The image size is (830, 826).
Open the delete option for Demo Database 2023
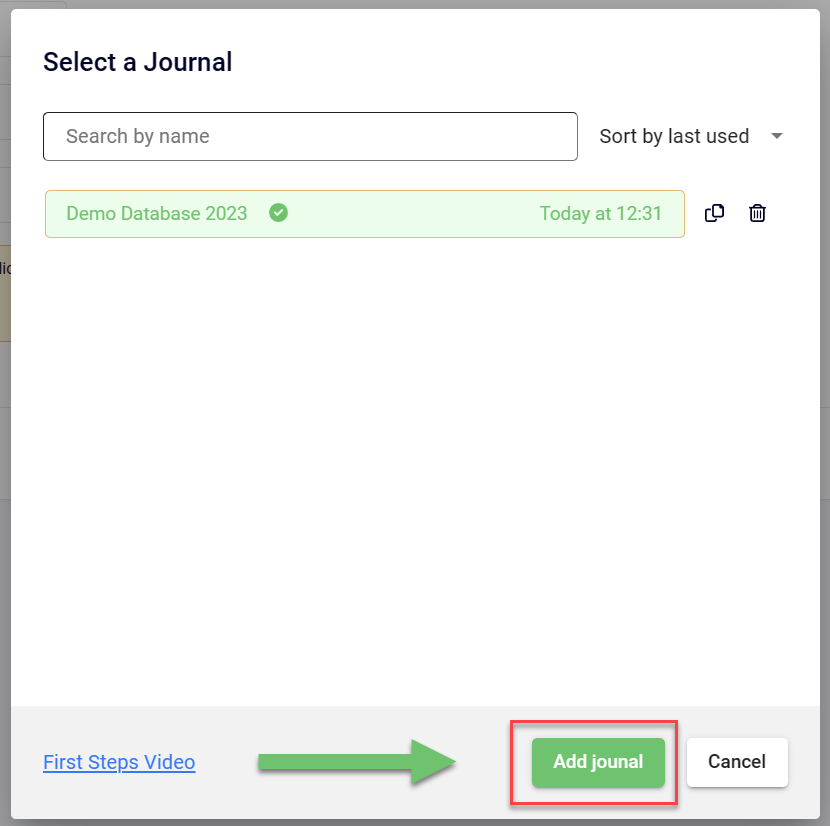coord(757,213)
